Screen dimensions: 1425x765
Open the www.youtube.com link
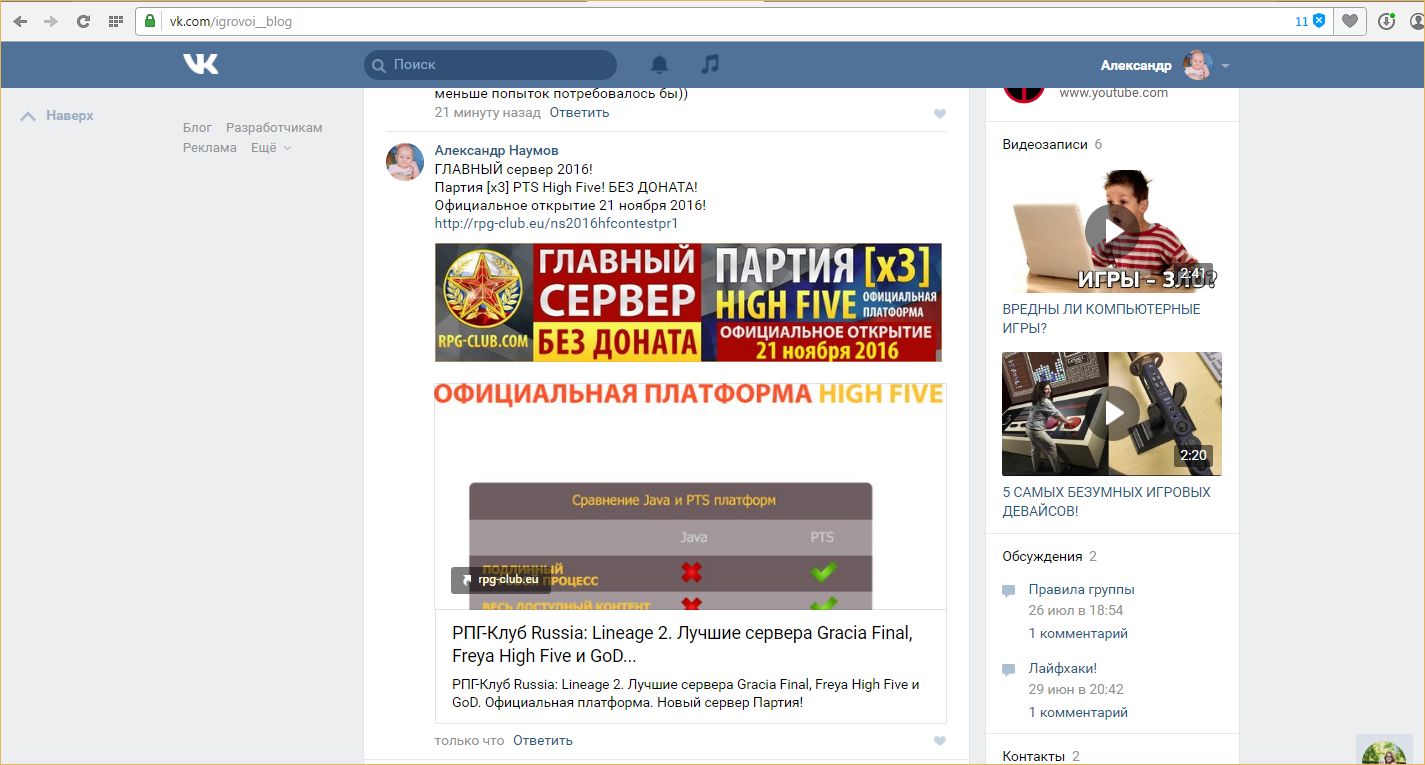click(1113, 93)
